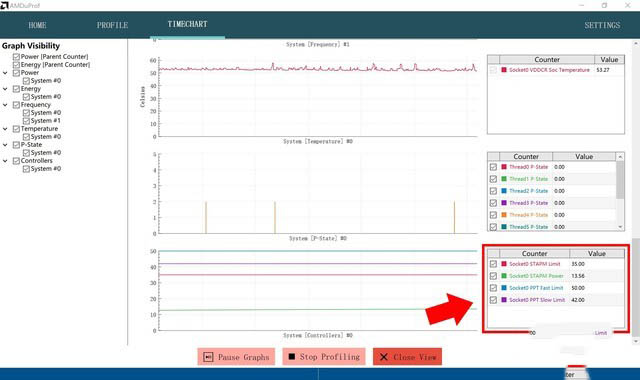Uncheck the Frequency group checkbox
640x380 pixels.
point(16,105)
